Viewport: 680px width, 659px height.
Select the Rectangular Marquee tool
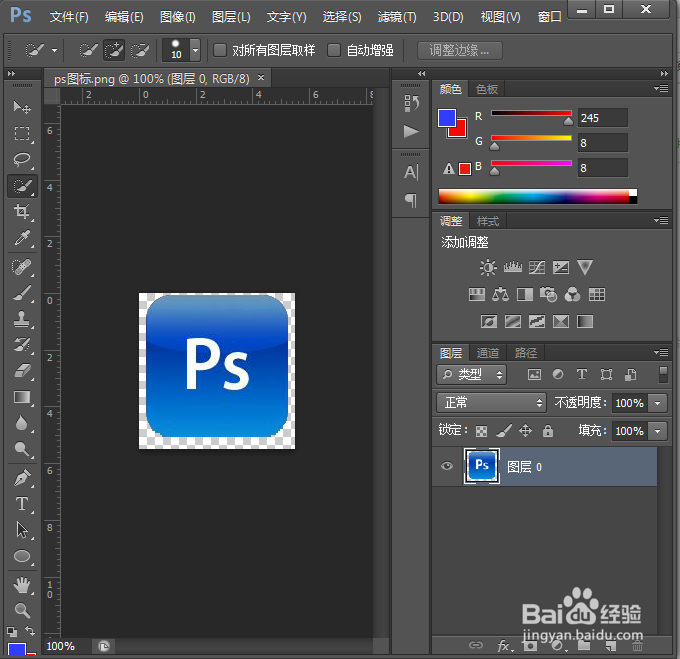(x=22, y=134)
